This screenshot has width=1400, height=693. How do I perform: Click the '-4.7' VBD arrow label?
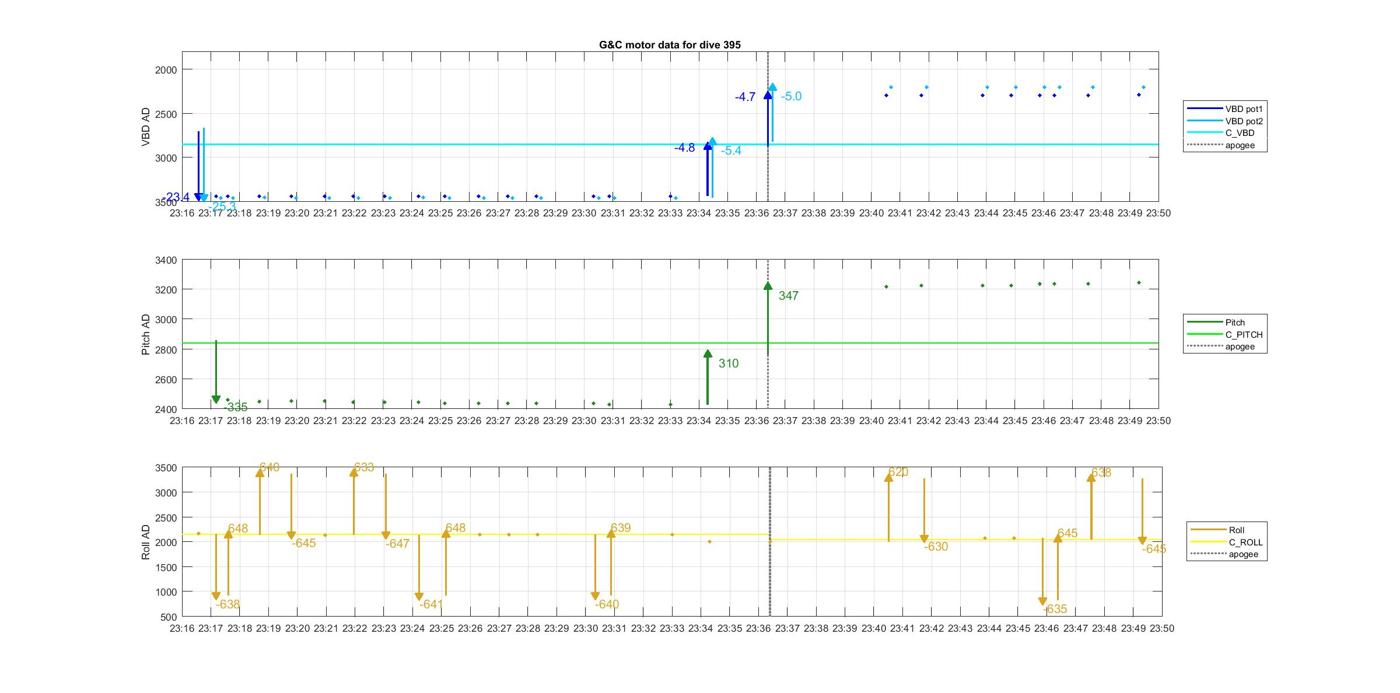coord(745,97)
